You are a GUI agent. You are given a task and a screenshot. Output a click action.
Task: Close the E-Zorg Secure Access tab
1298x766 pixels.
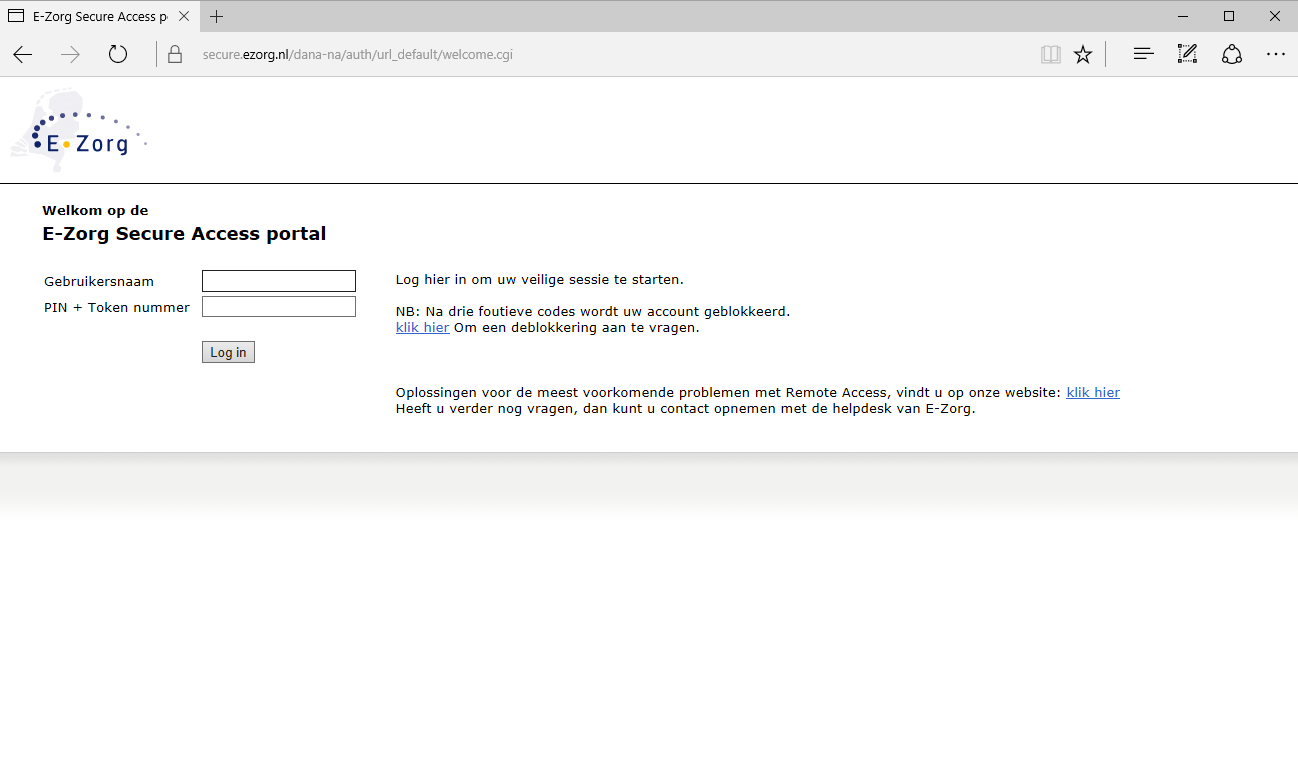tap(184, 16)
